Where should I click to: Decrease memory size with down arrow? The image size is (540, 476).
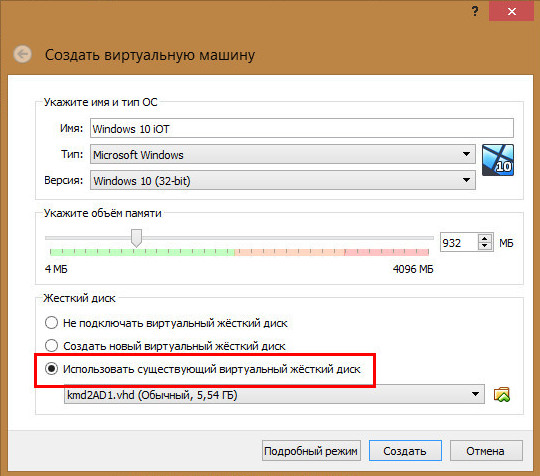(485, 246)
